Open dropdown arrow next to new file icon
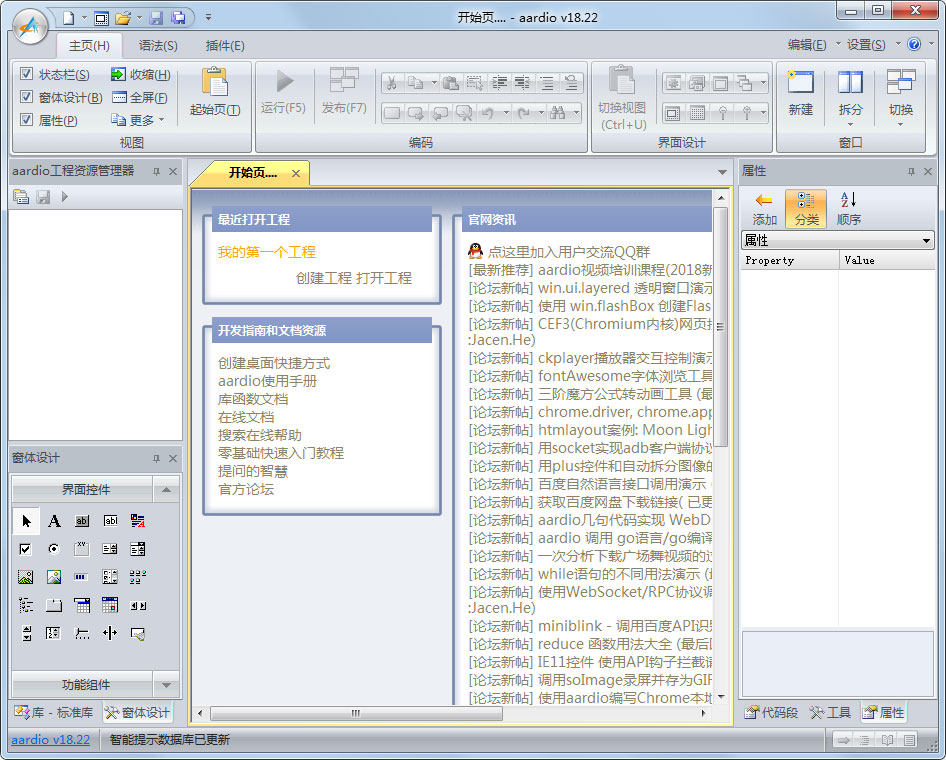Screen dimensions: 946x760 (84, 18)
